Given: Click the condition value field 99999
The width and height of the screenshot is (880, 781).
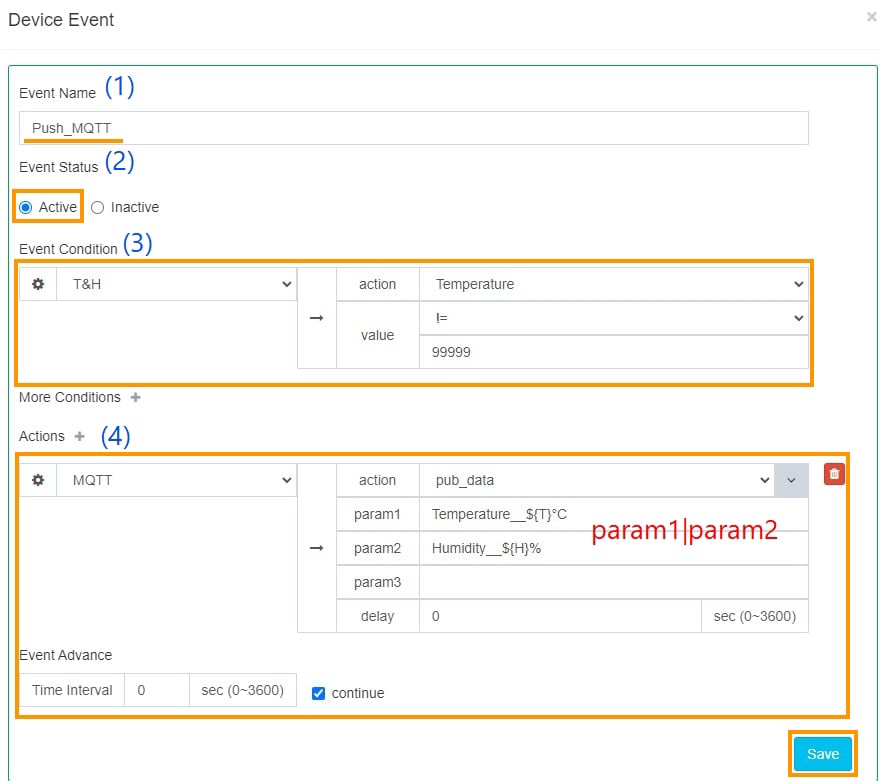Looking at the screenshot, I should (613, 352).
